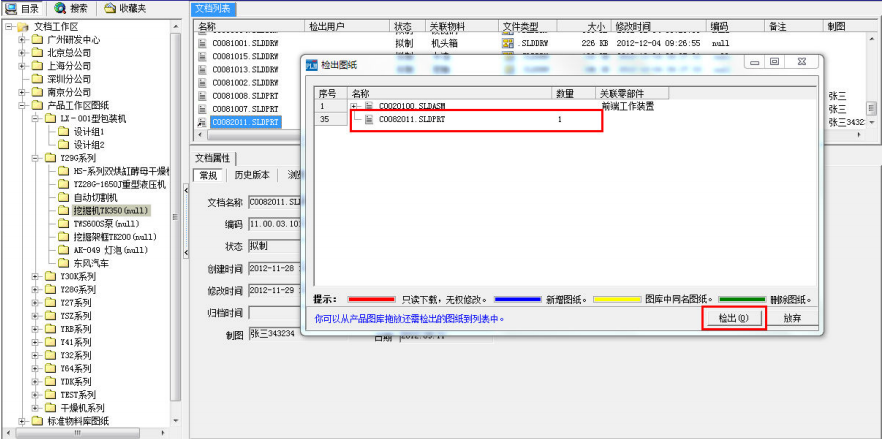This screenshot has height=439, width=884.
Task: Expand the 标准物料库图纸 folder
Action: 22,421
